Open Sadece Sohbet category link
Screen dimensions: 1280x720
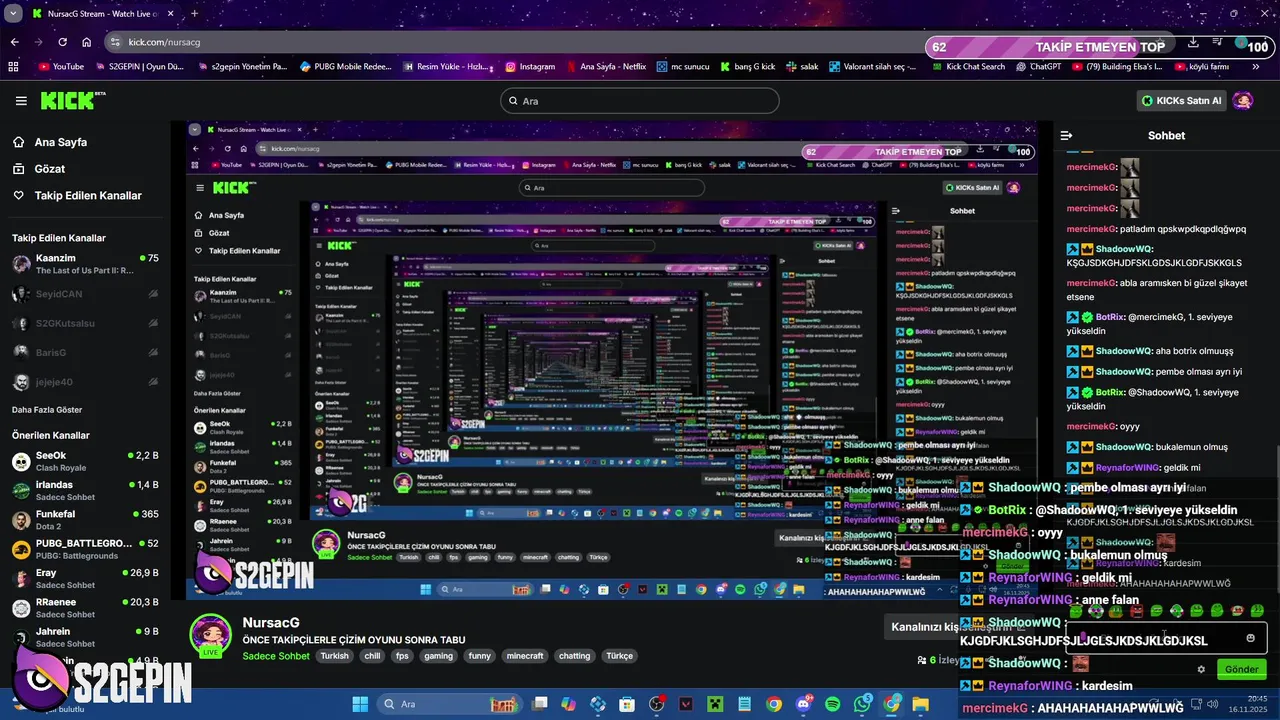276,656
